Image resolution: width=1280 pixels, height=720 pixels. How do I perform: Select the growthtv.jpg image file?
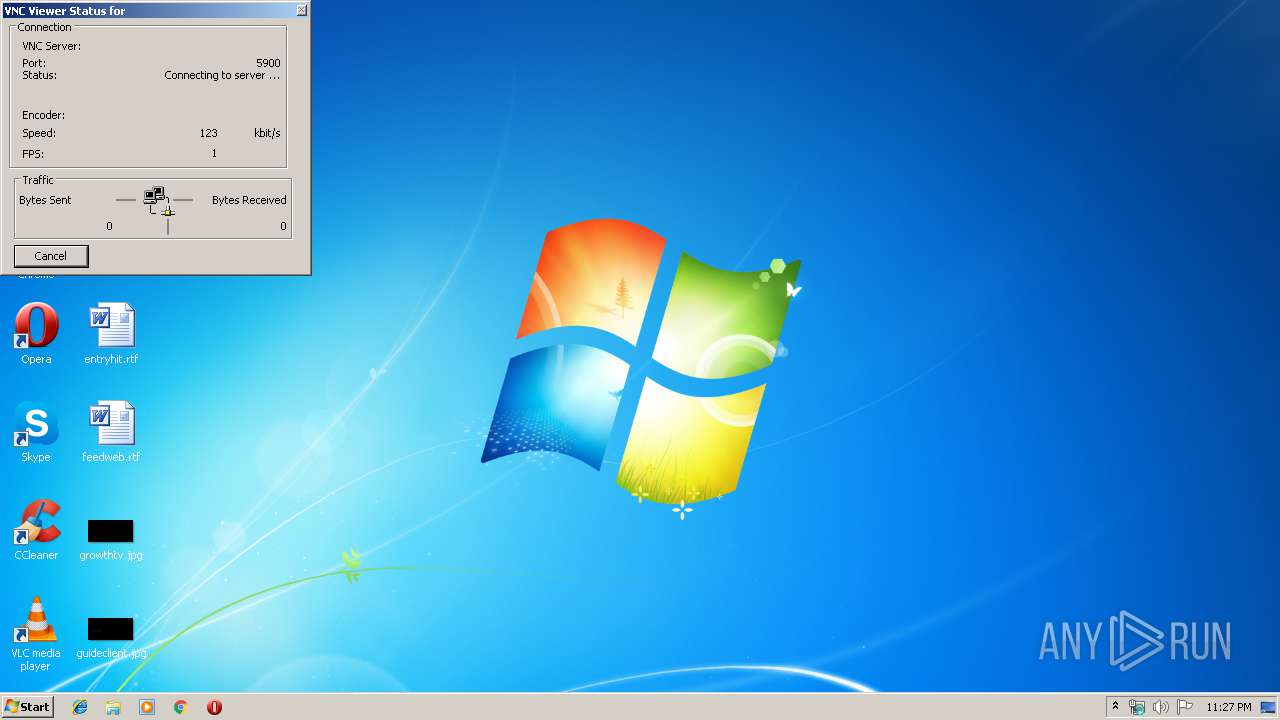click(111, 540)
